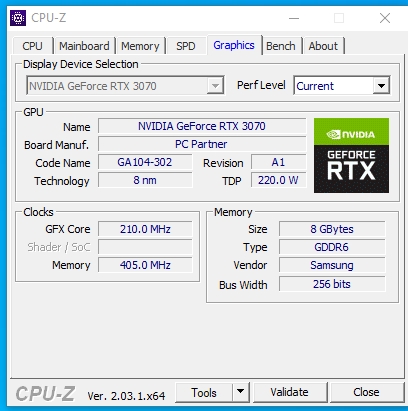Image resolution: width=408 pixels, height=411 pixels.
Task: Select the Graphics tab
Action: [x=234, y=45]
